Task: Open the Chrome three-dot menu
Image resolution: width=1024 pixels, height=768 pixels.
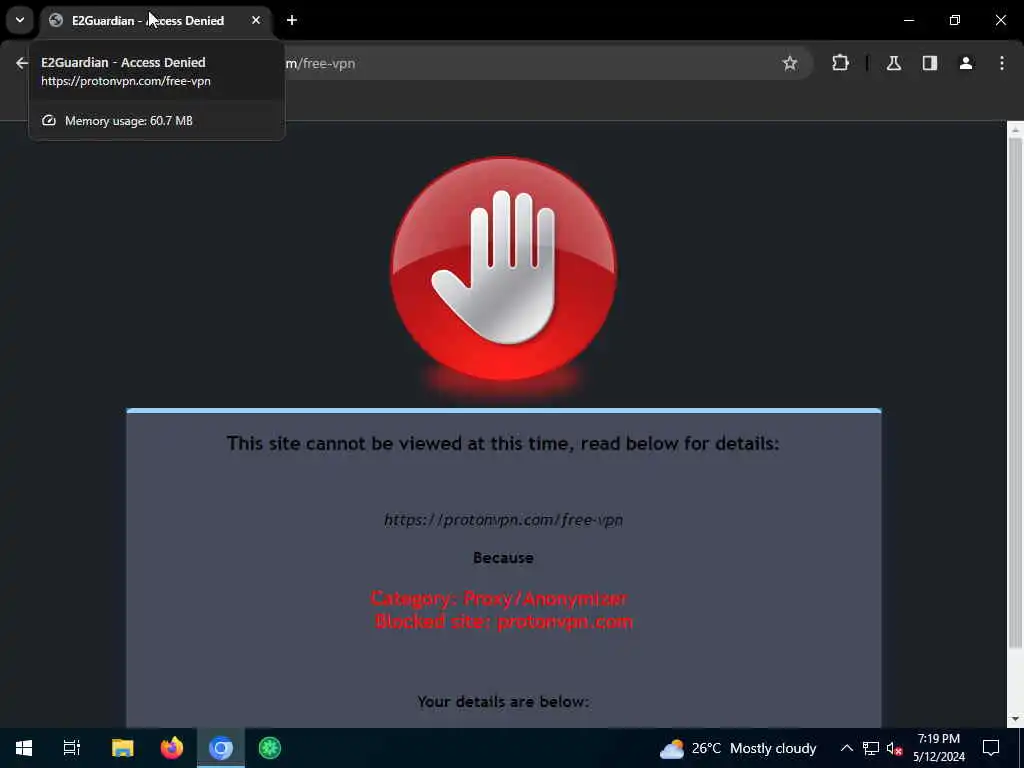Action: tap(1002, 63)
